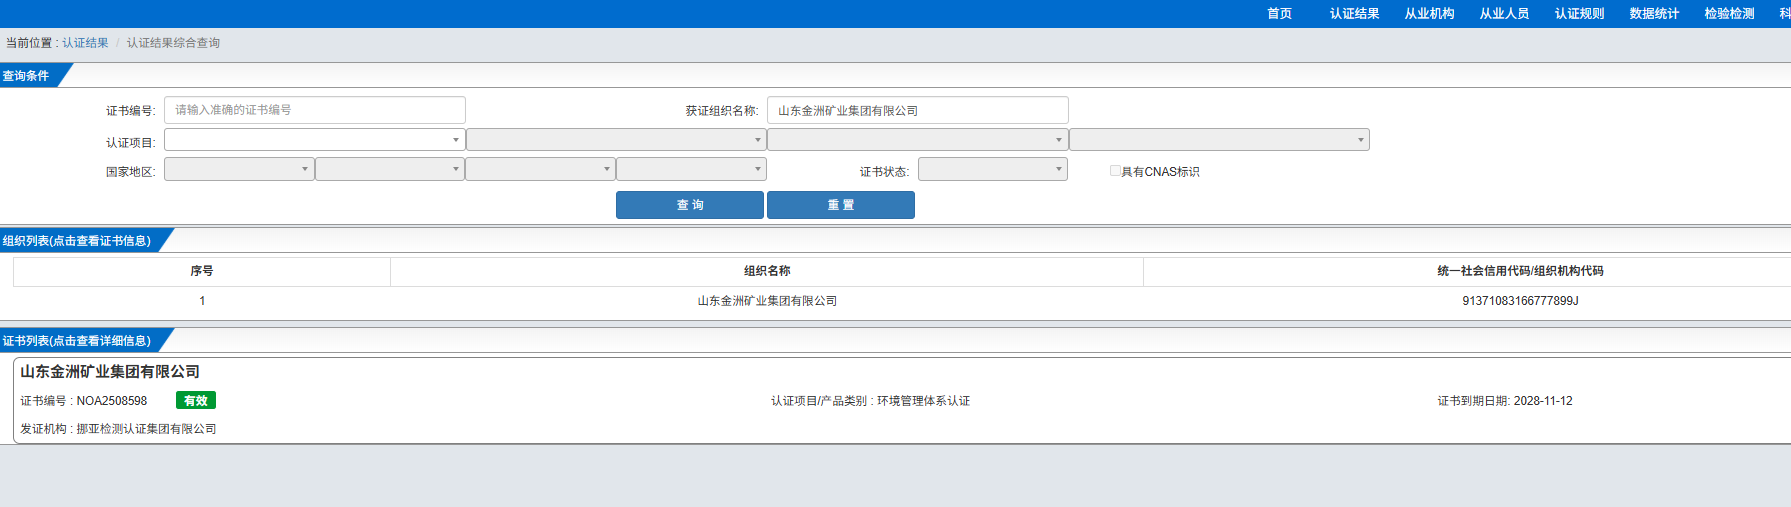The image size is (1791, 507).
Task: Expand the third 国家地区 dropdown
Action: [x=541, y=169]
